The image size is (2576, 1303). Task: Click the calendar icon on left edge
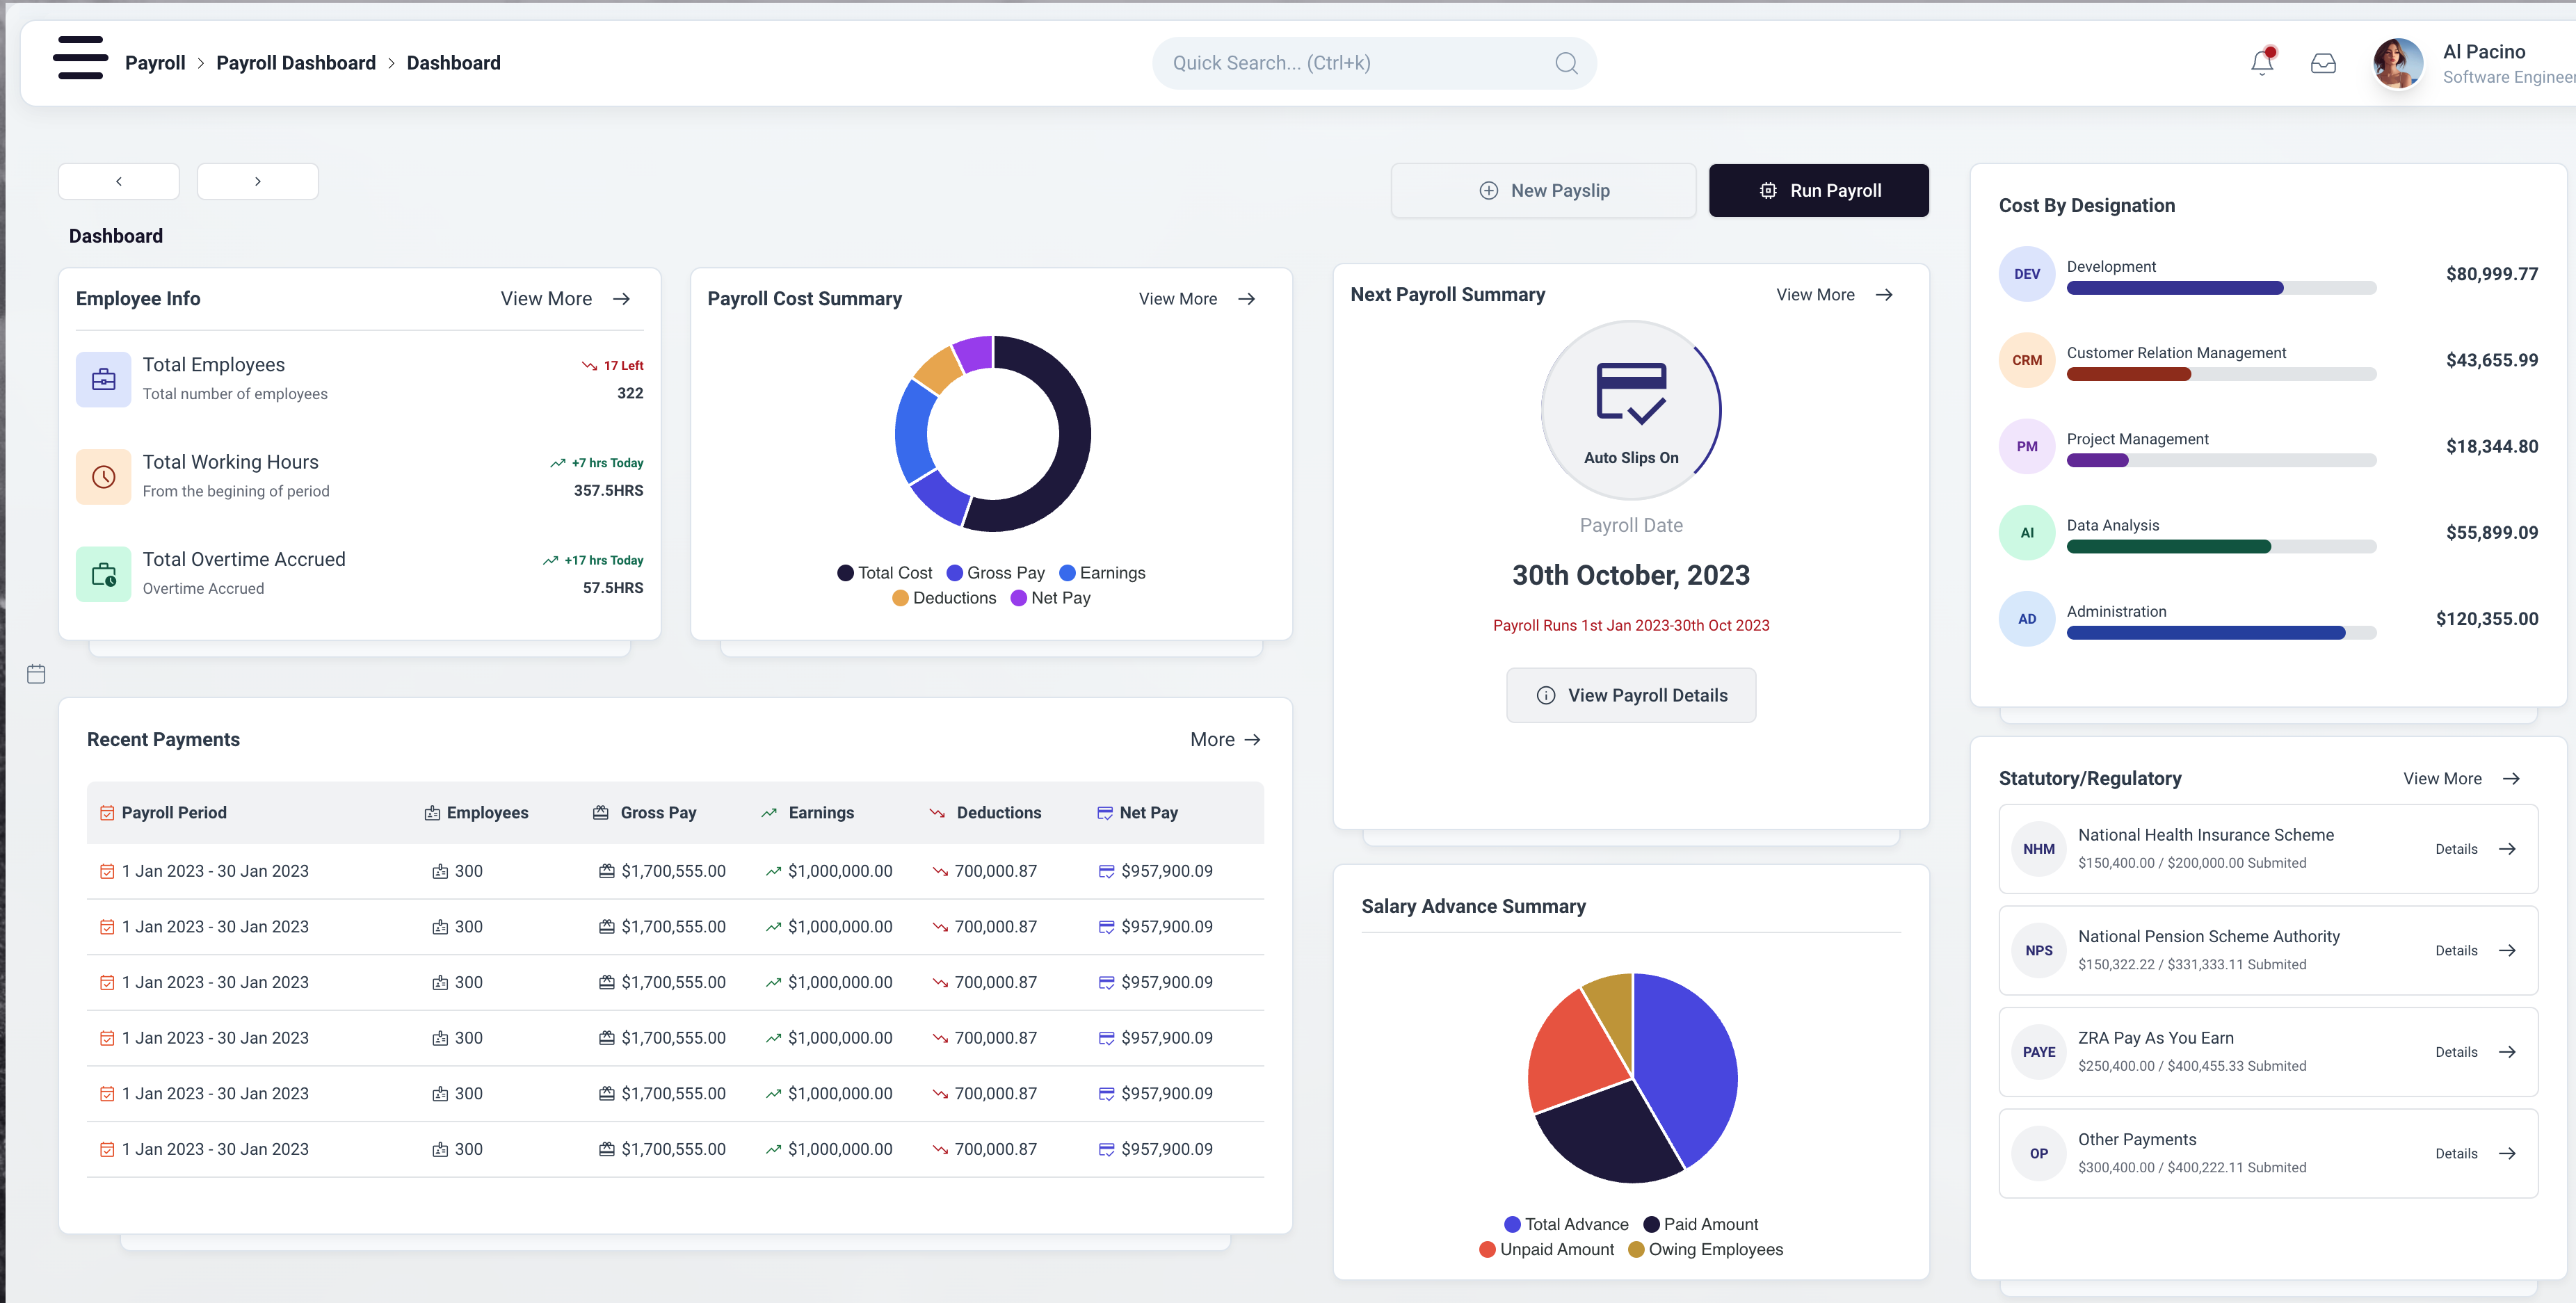(x=36, y=674)
